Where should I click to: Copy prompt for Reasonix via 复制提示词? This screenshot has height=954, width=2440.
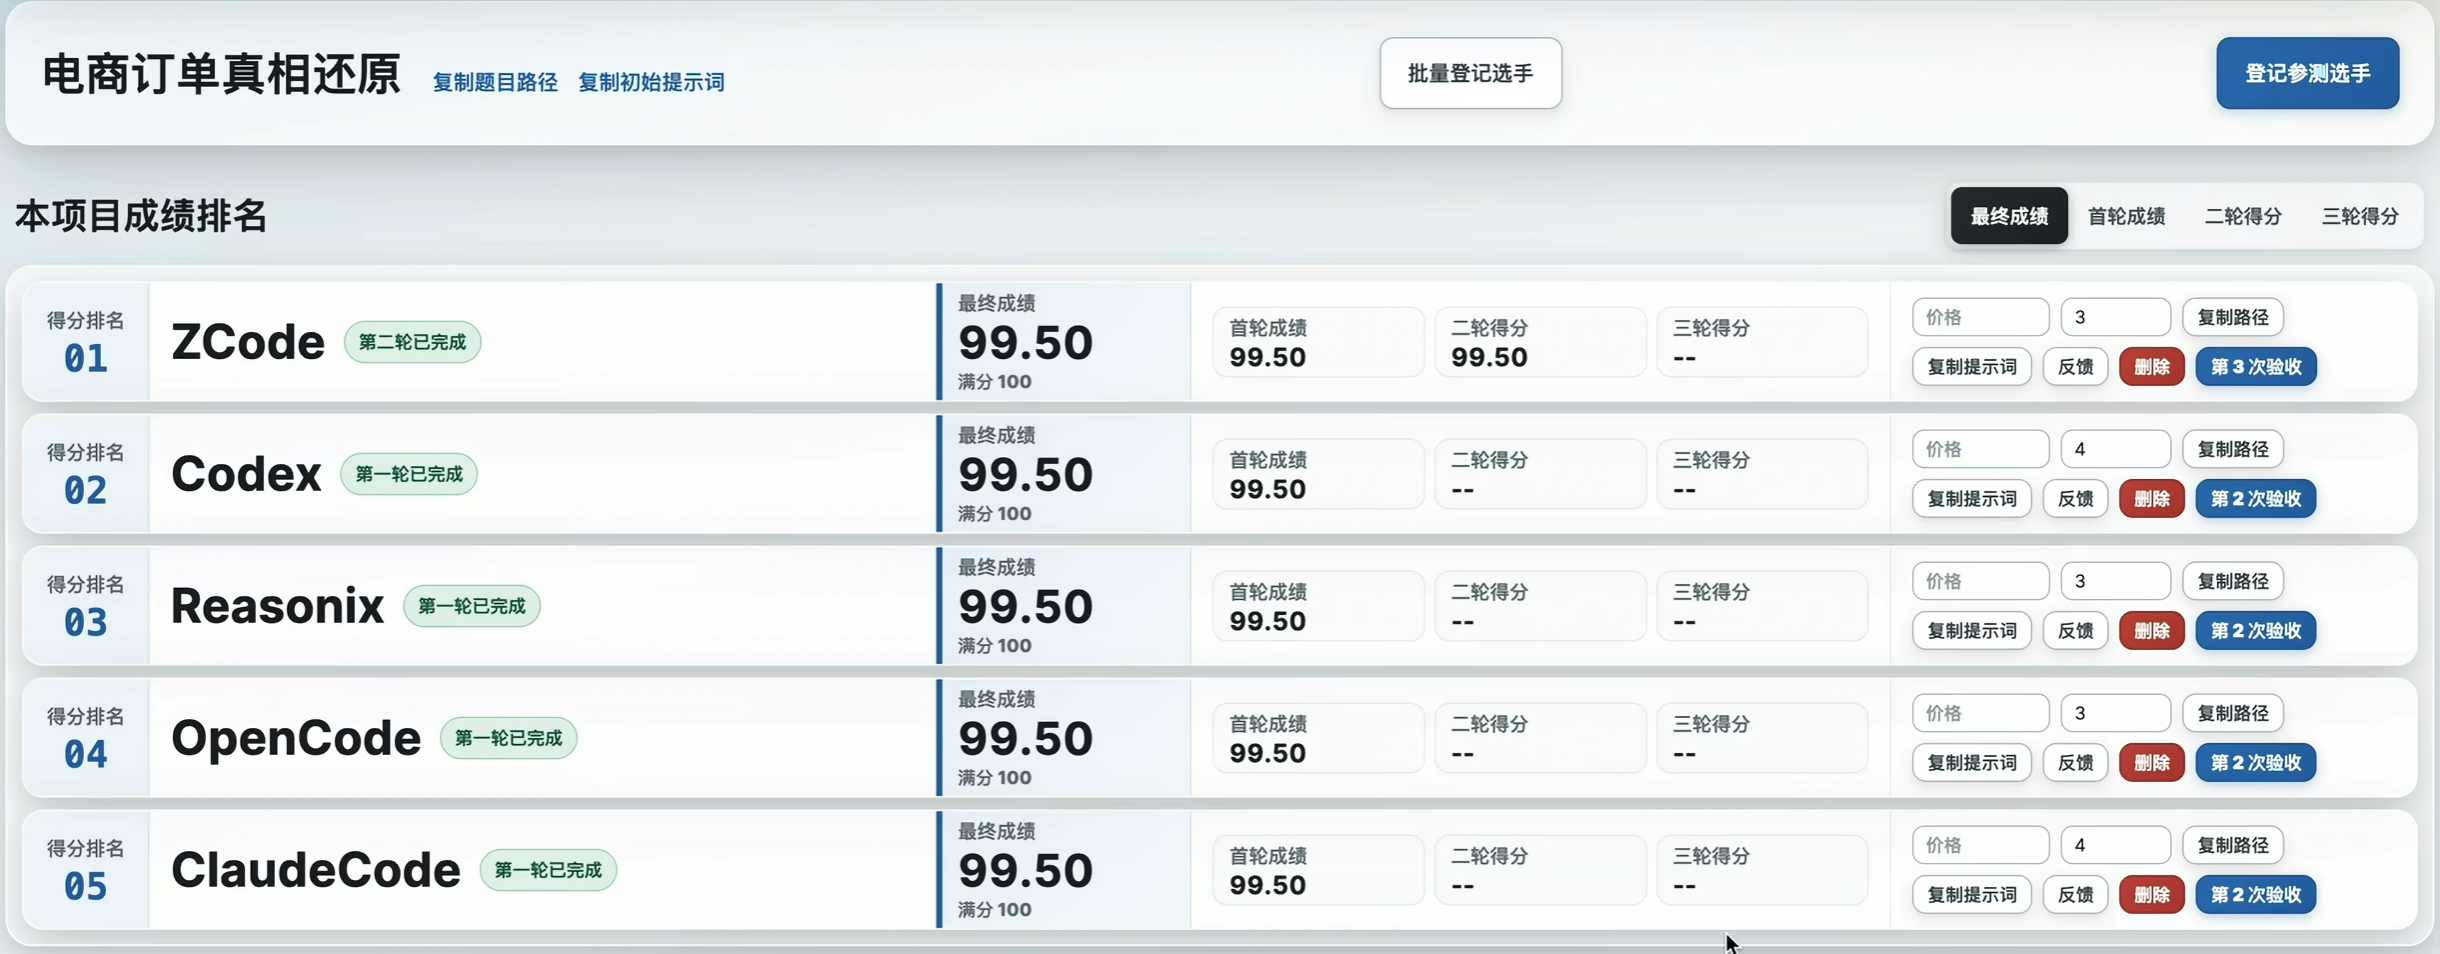[x=1971, y=631]
